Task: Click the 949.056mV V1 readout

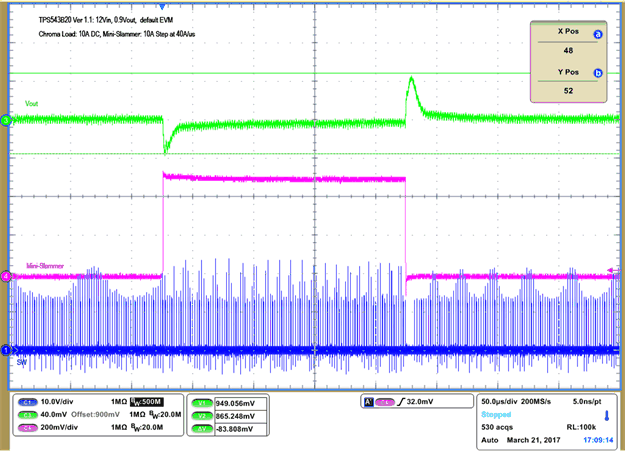Action: tap(235, 403)
